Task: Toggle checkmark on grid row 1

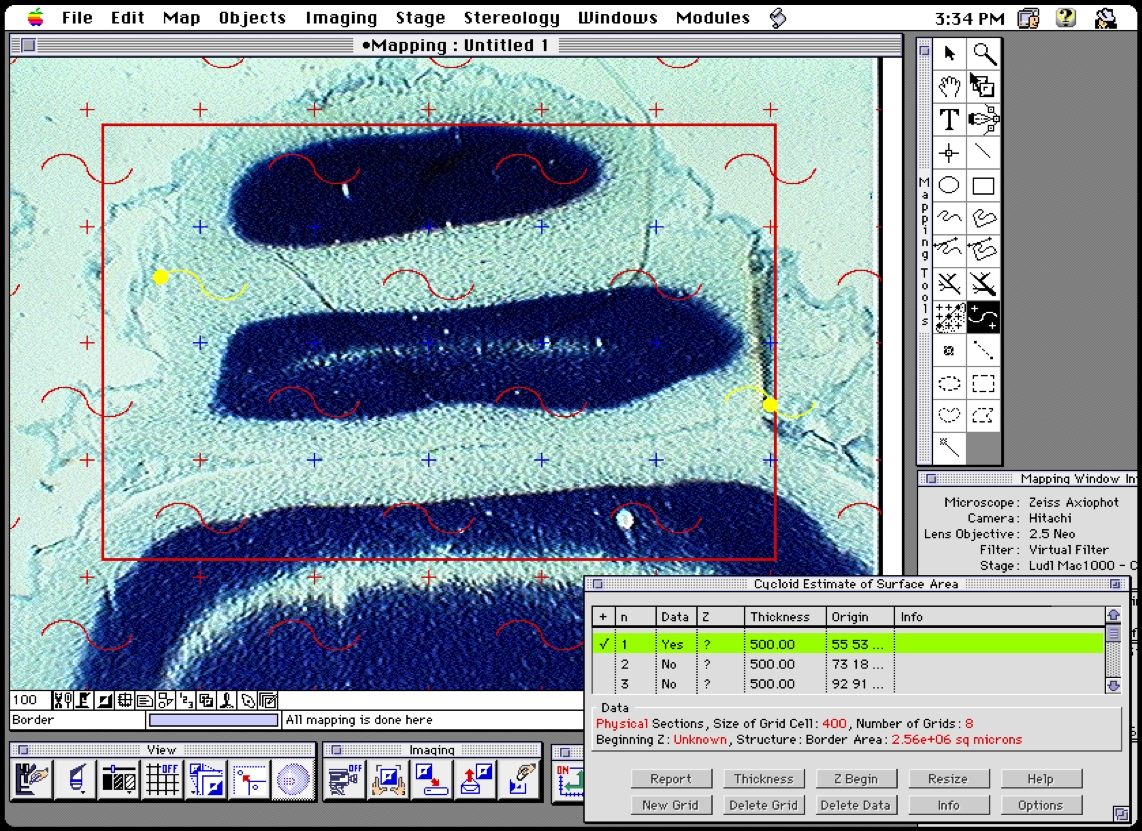Action: coord(603,644)
